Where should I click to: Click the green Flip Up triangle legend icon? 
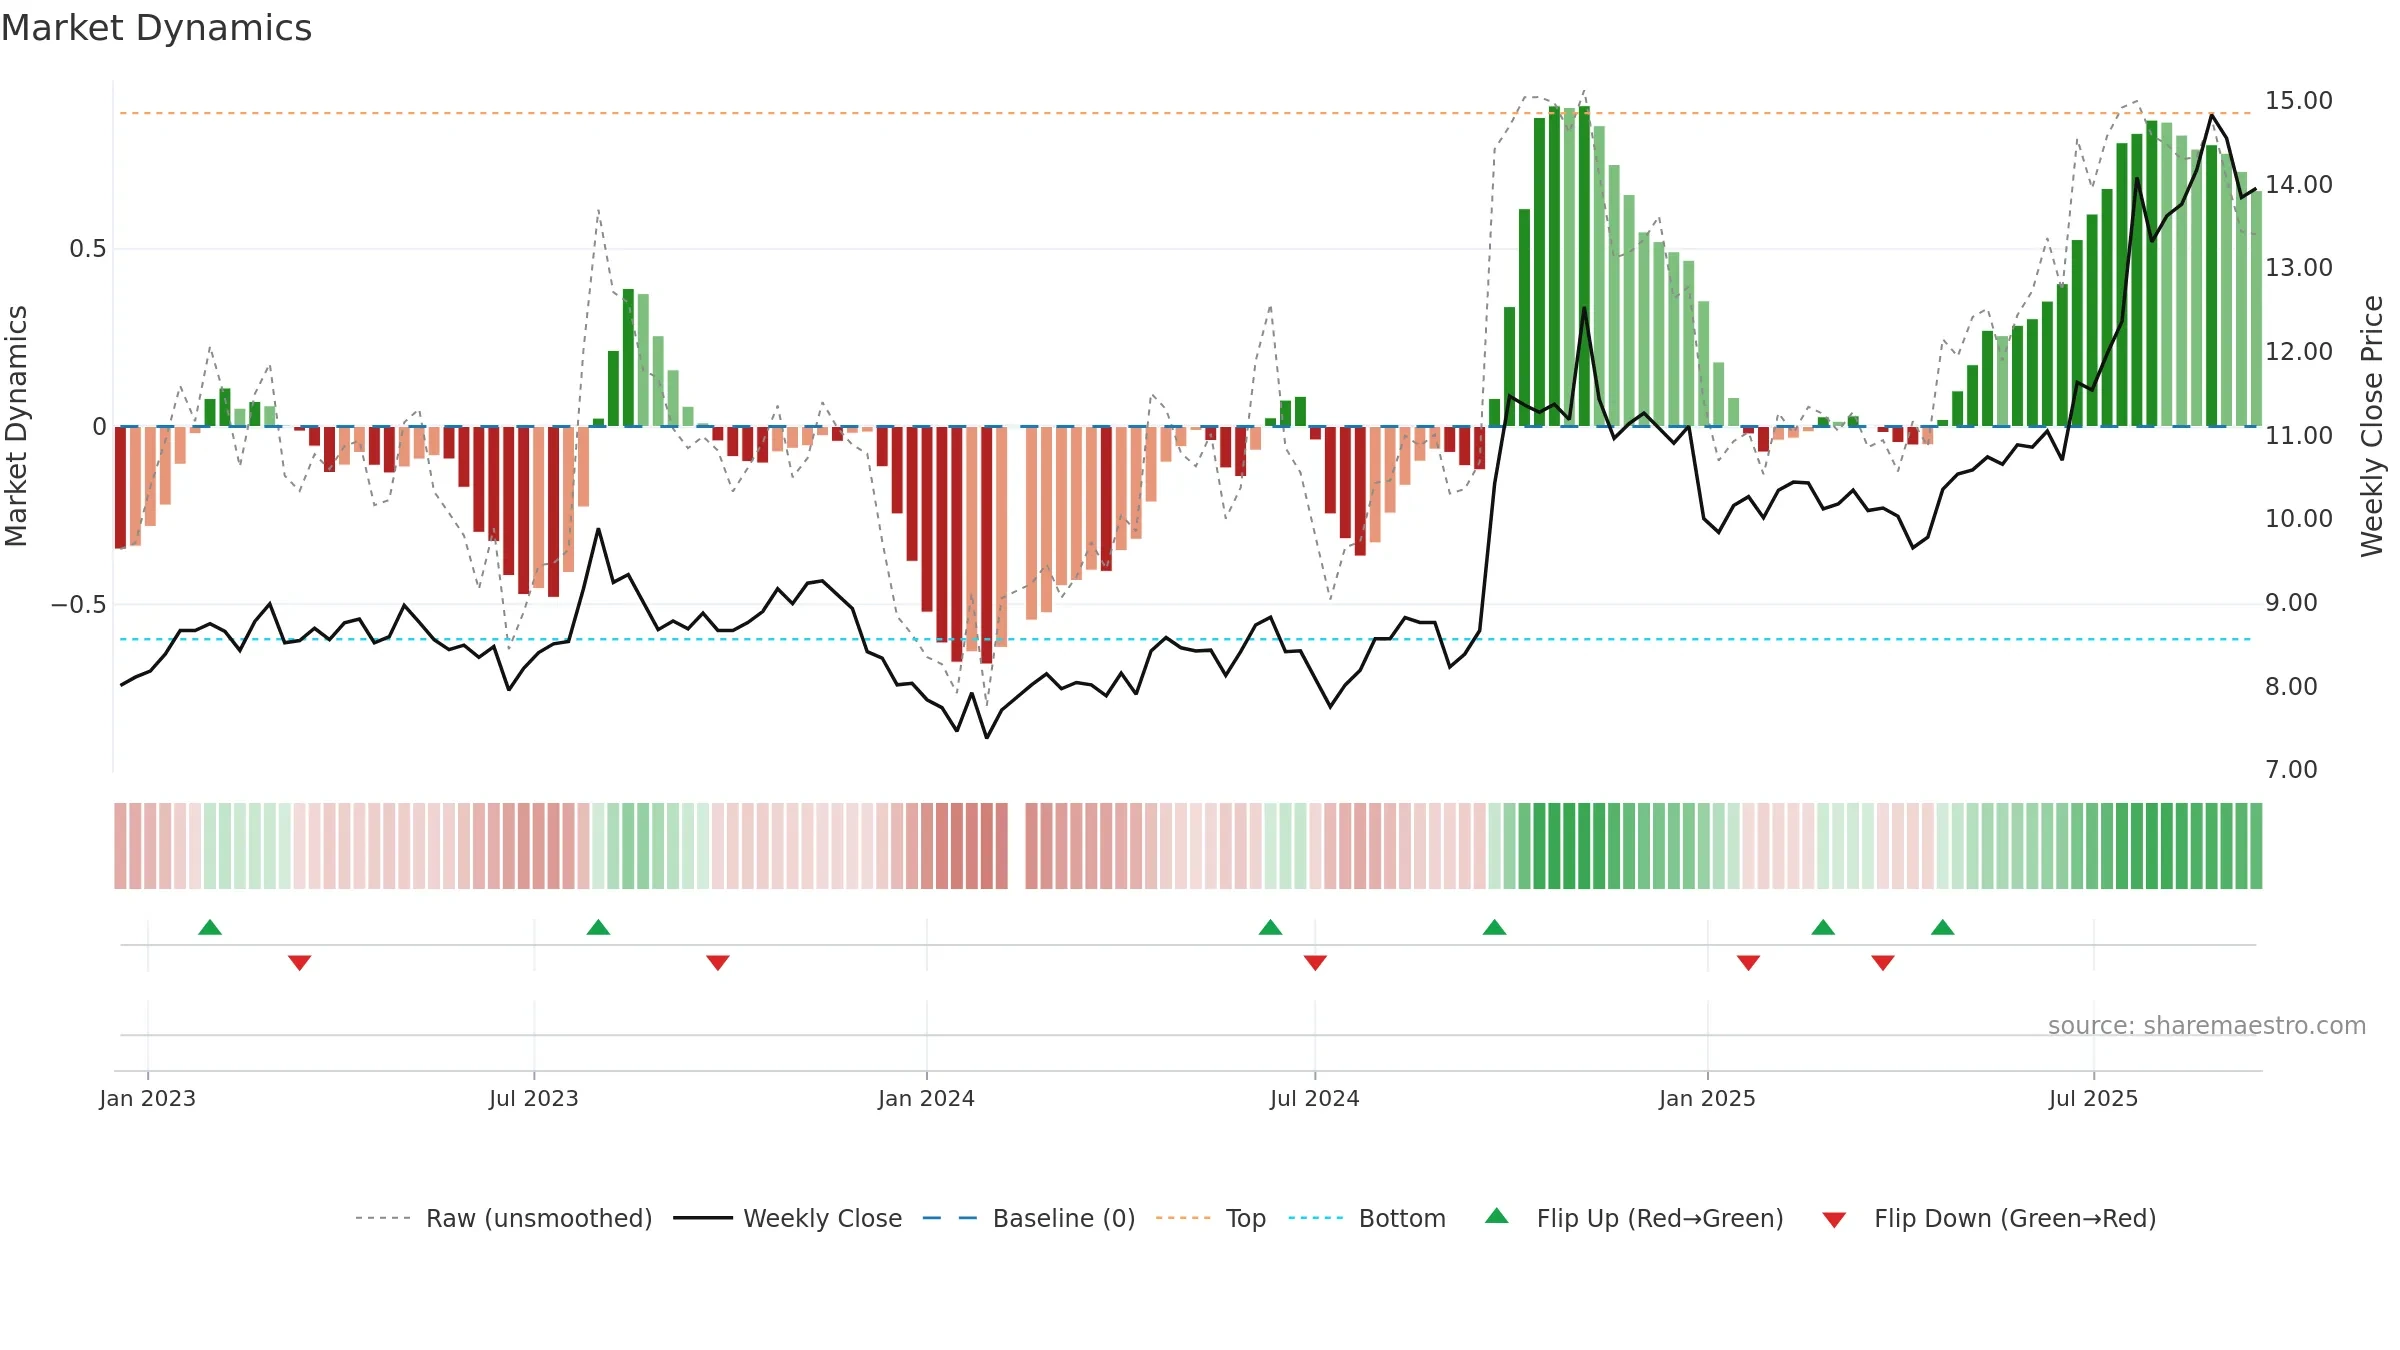(x=1497, y=1216)
